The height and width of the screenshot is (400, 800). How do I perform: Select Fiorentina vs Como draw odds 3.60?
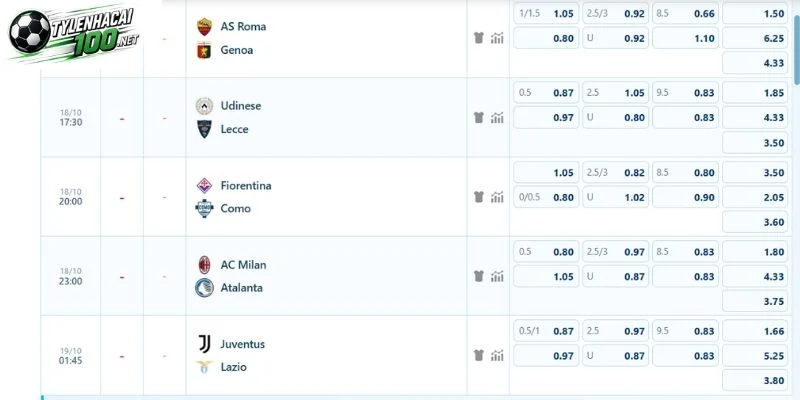755,222
